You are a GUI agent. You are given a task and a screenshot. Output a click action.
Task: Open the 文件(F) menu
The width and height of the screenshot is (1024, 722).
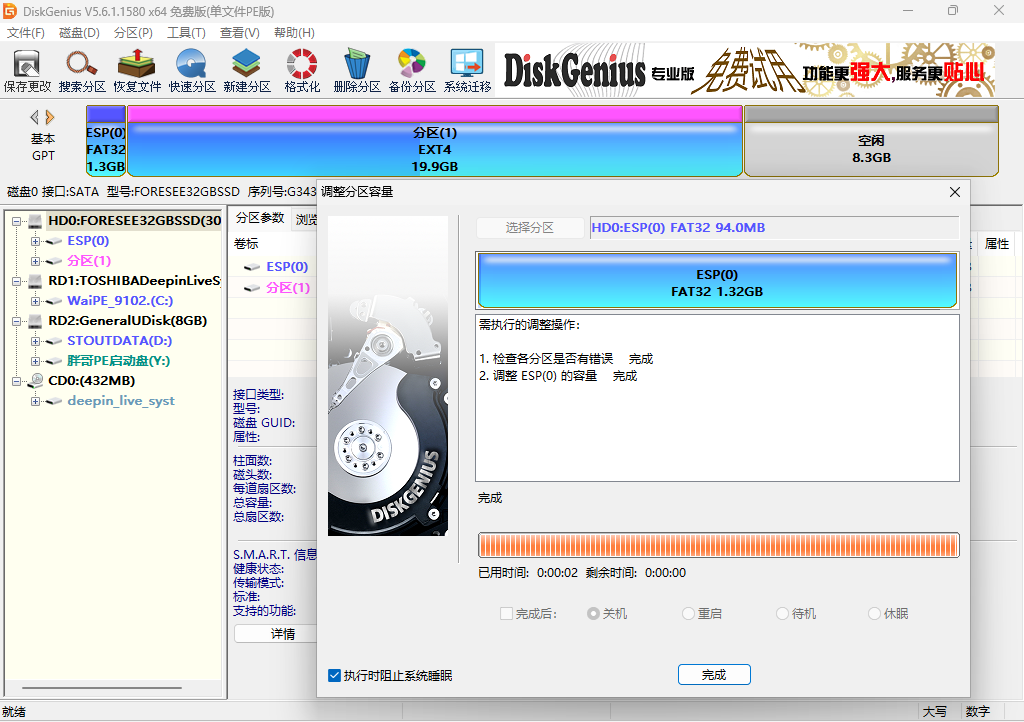[x=25, y=33]
